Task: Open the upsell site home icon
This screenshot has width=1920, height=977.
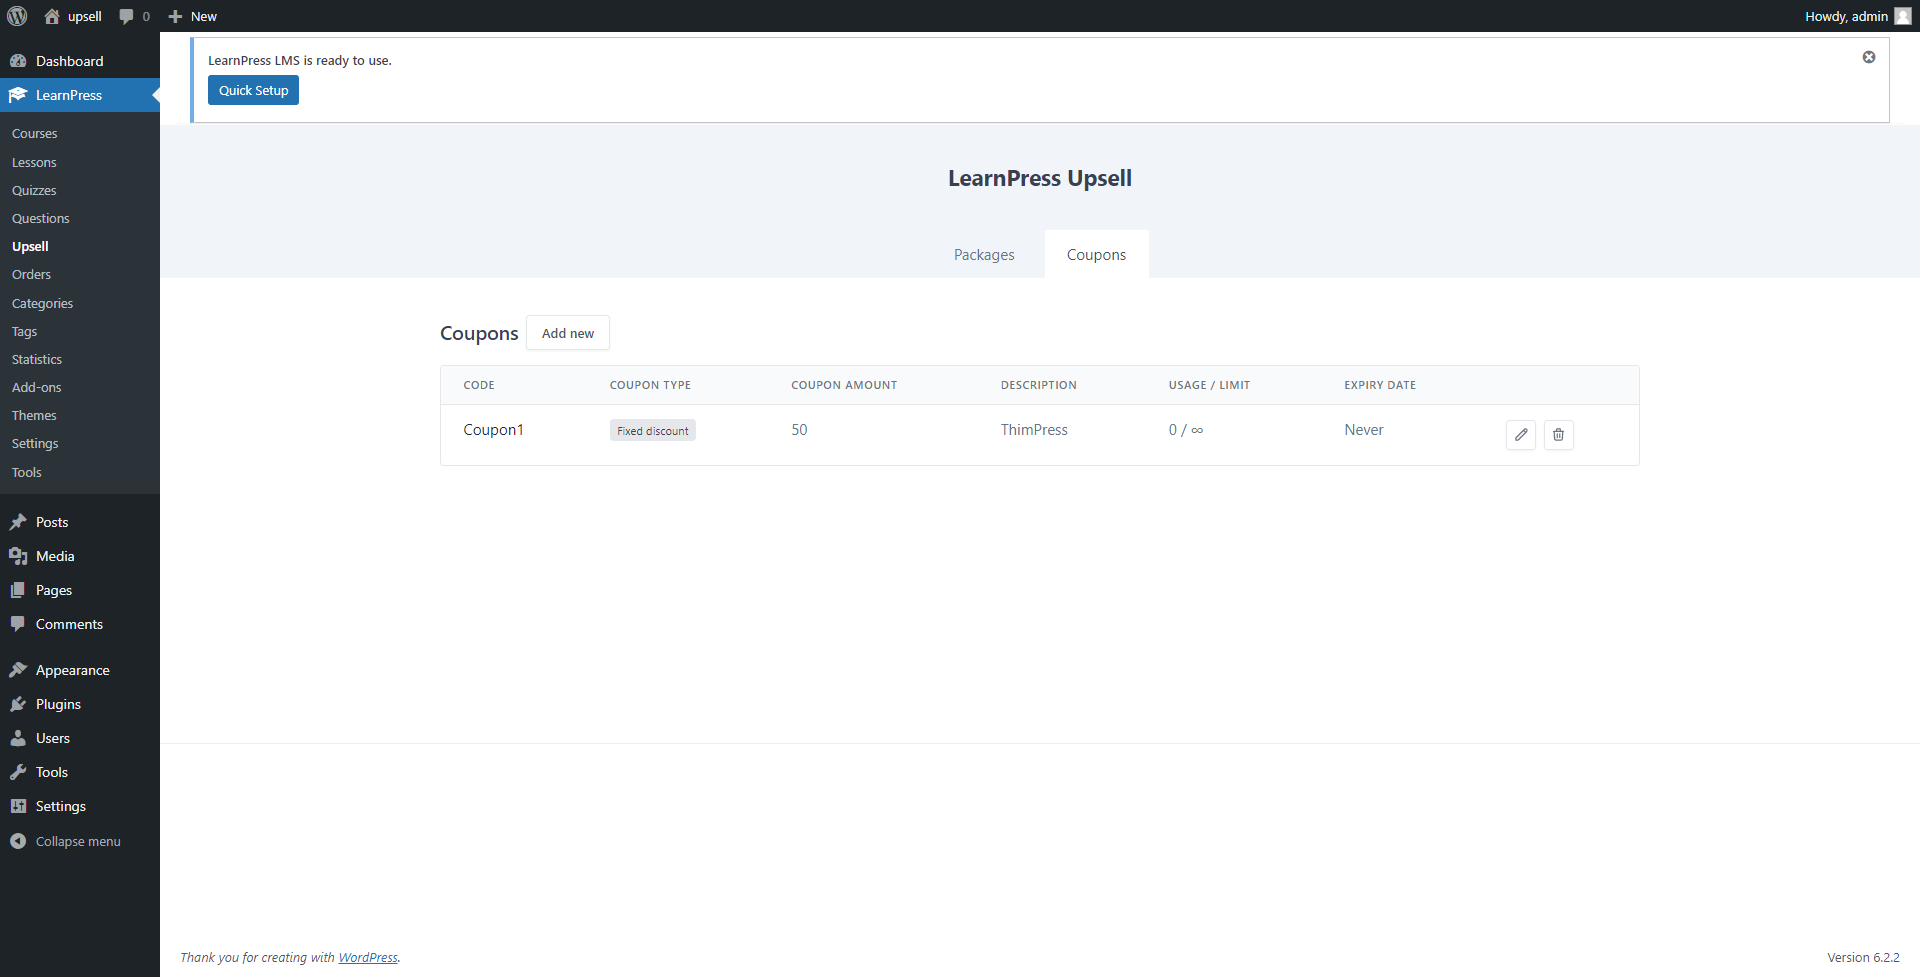Action: (52, 16)
